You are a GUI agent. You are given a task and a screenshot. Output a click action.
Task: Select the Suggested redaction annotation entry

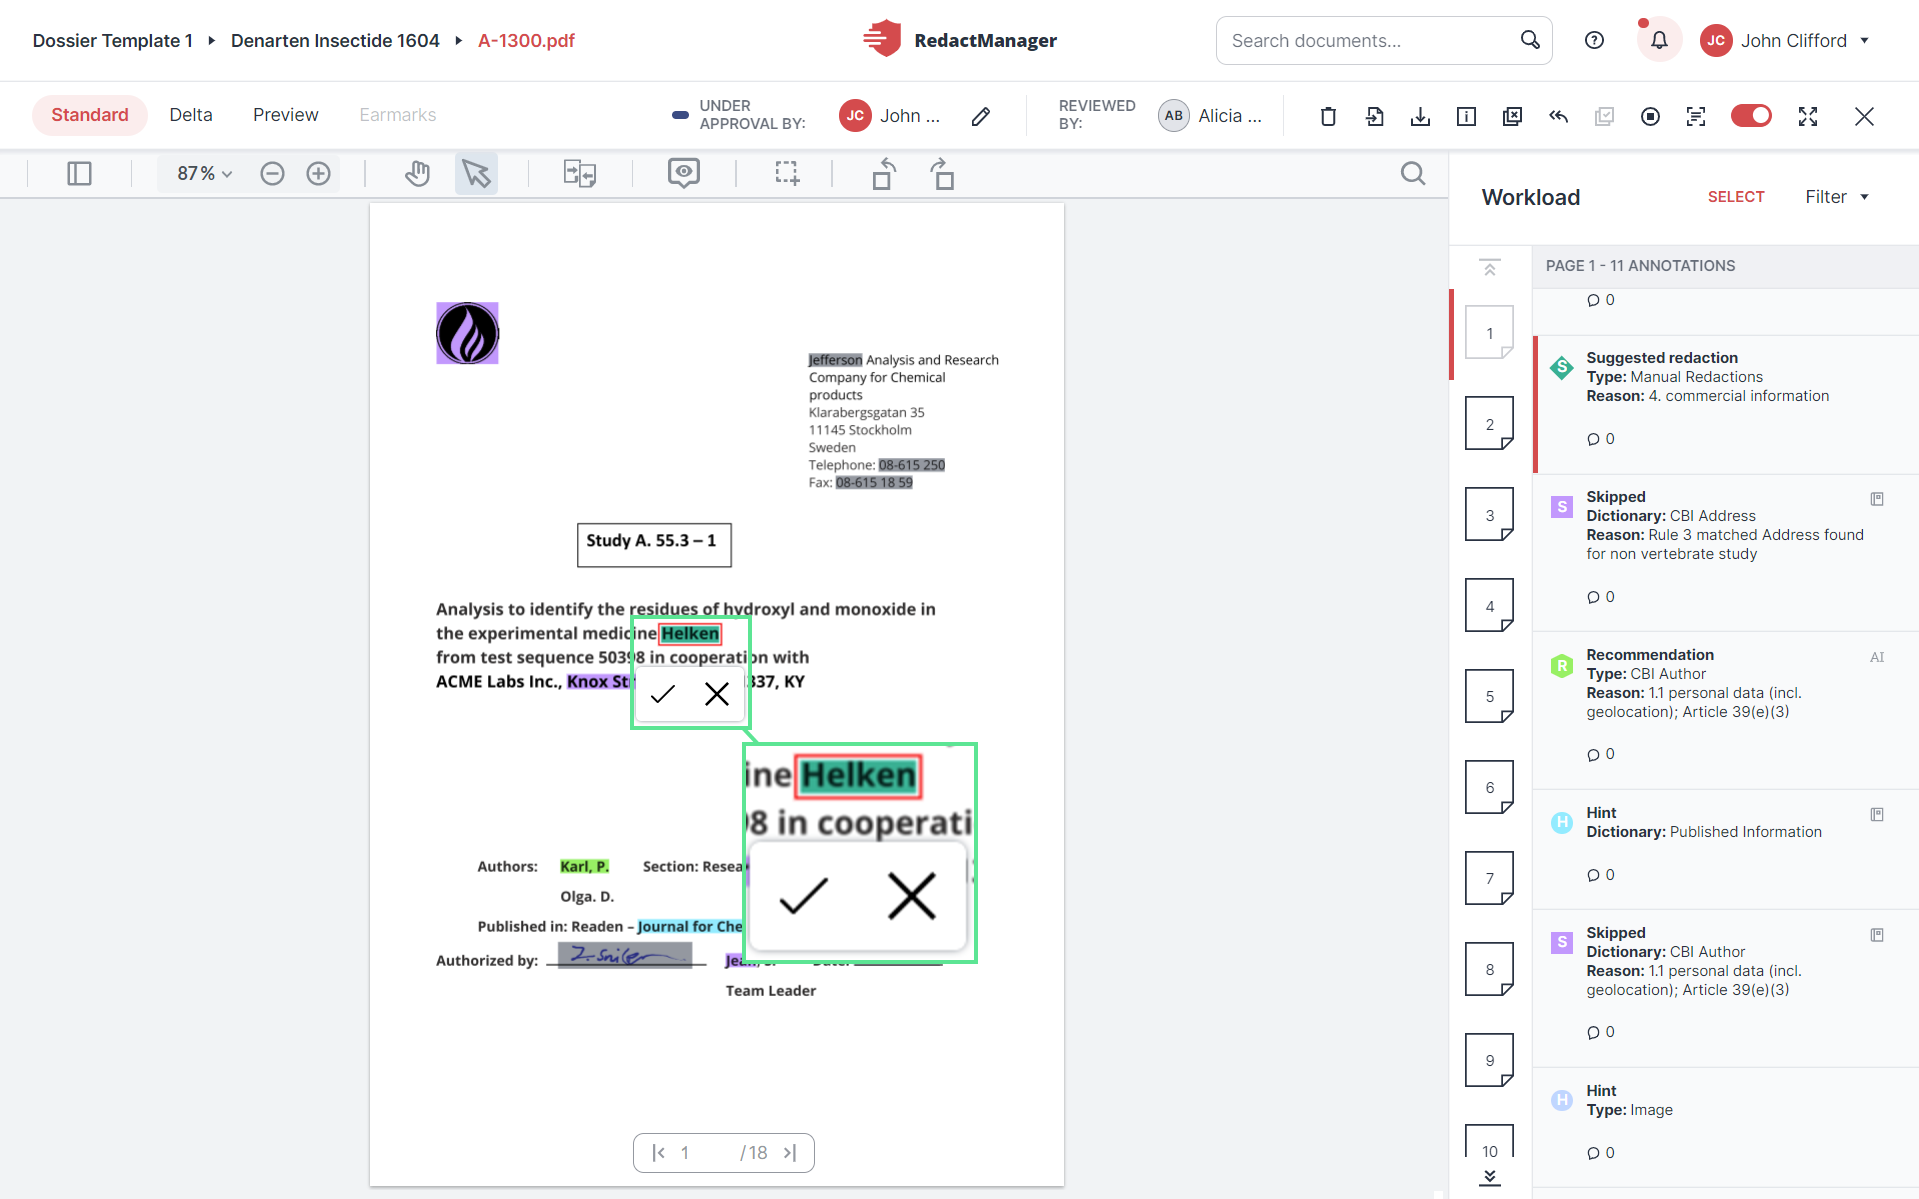(1727, 404)
